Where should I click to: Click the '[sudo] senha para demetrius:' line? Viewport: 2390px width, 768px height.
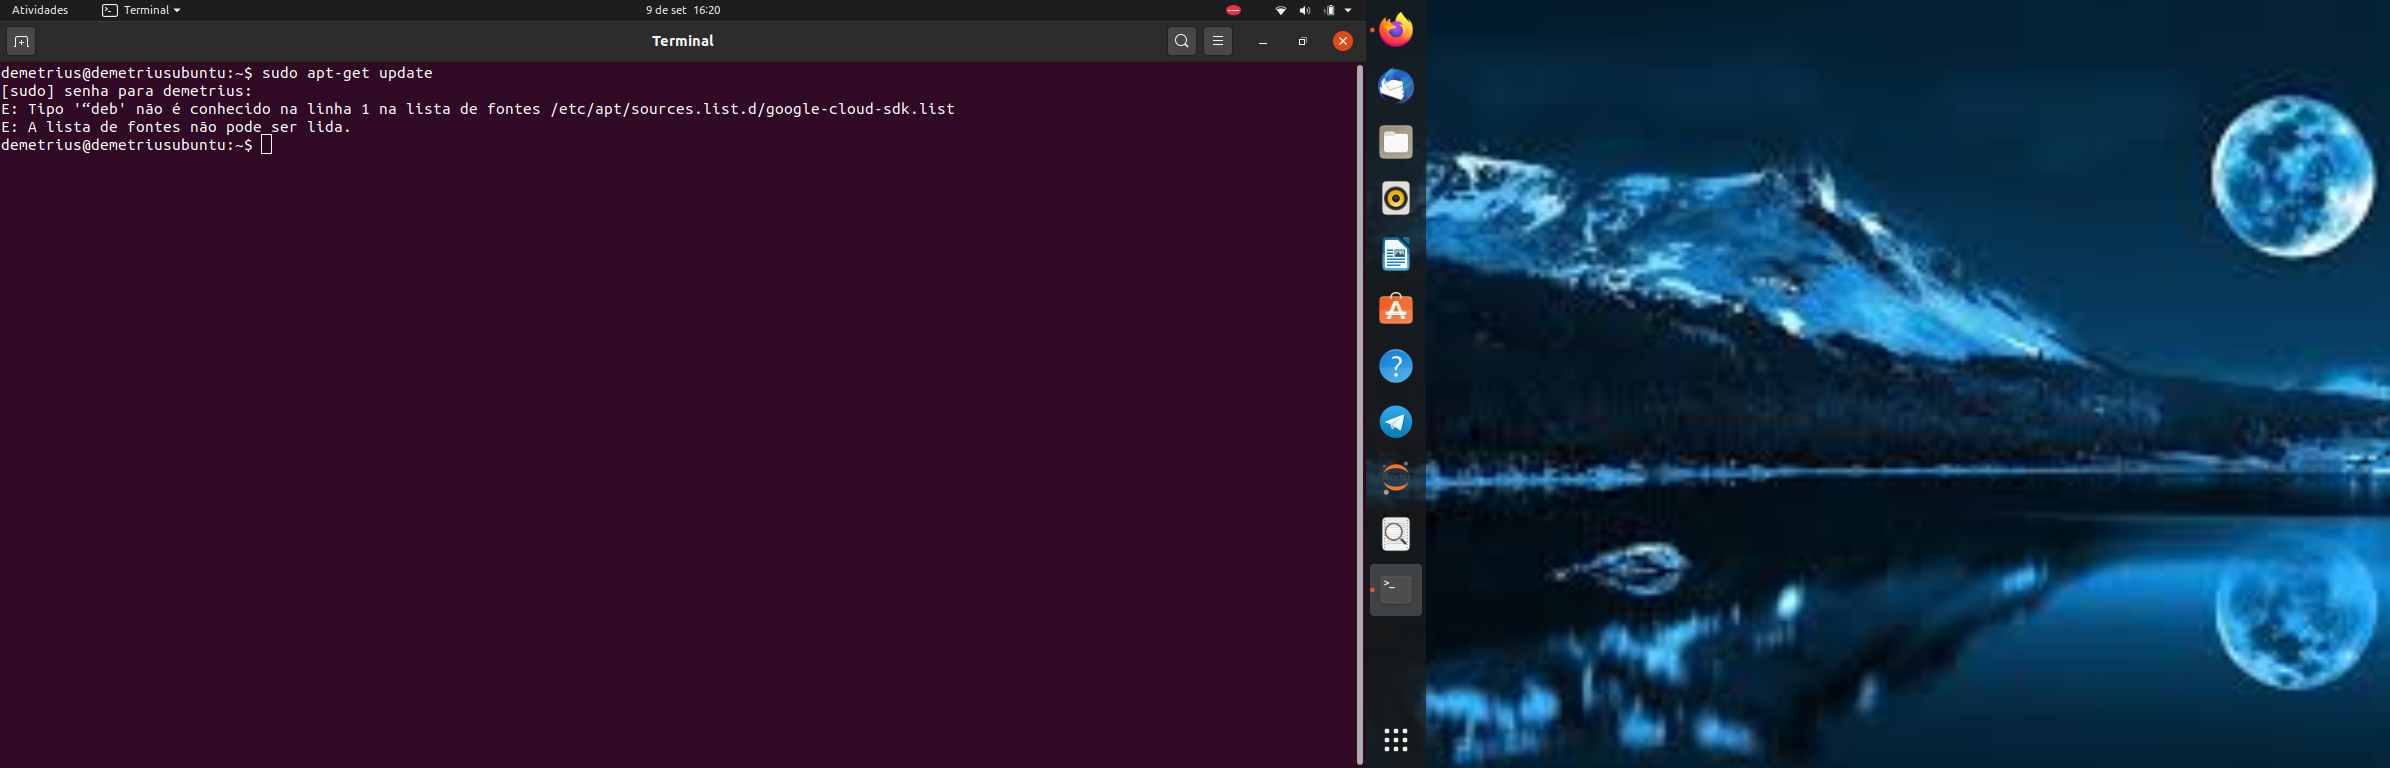[x=127, y=91]
